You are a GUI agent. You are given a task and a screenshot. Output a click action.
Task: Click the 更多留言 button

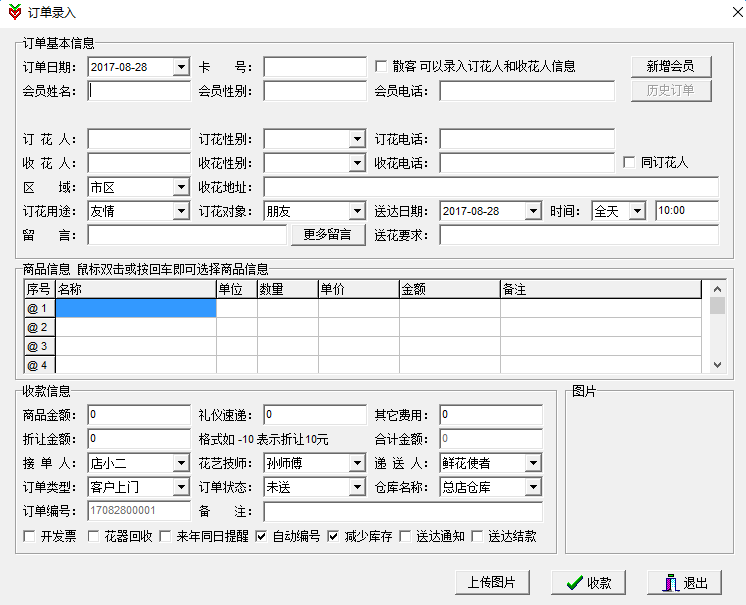326,235
